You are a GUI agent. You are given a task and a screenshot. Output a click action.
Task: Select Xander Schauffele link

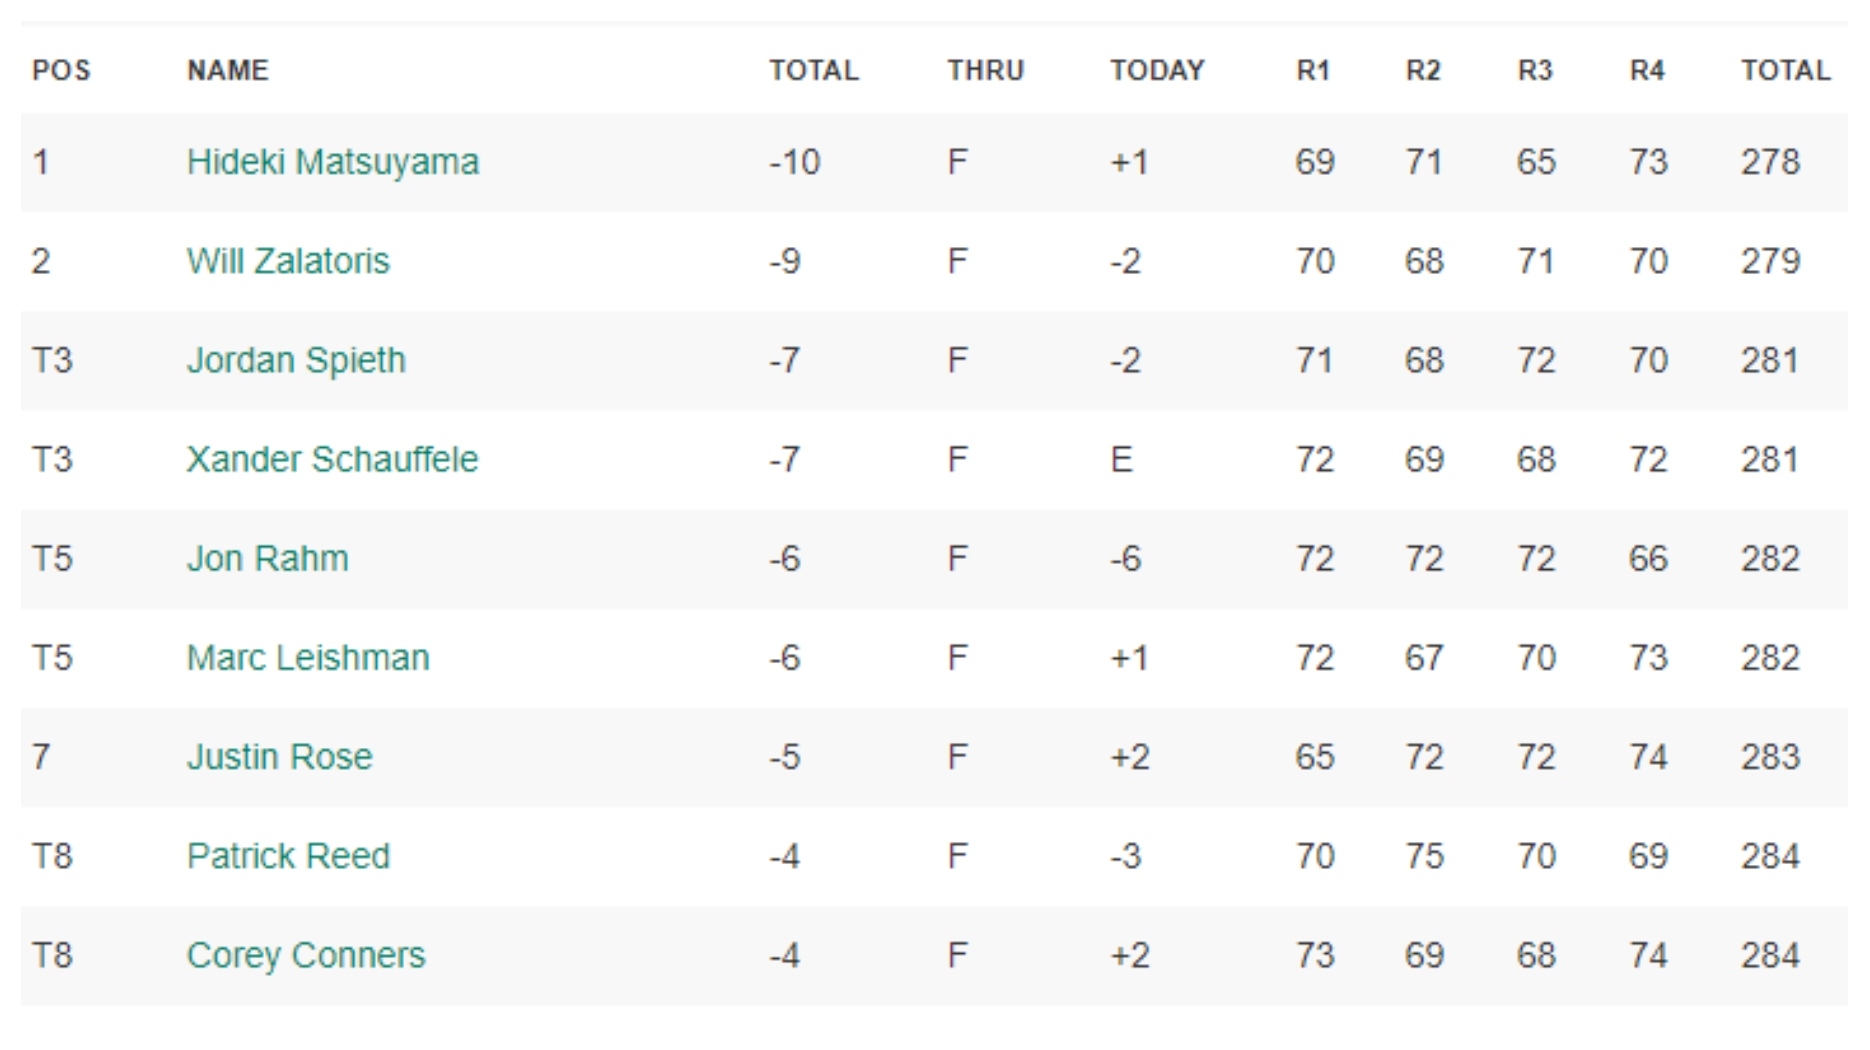332,459
